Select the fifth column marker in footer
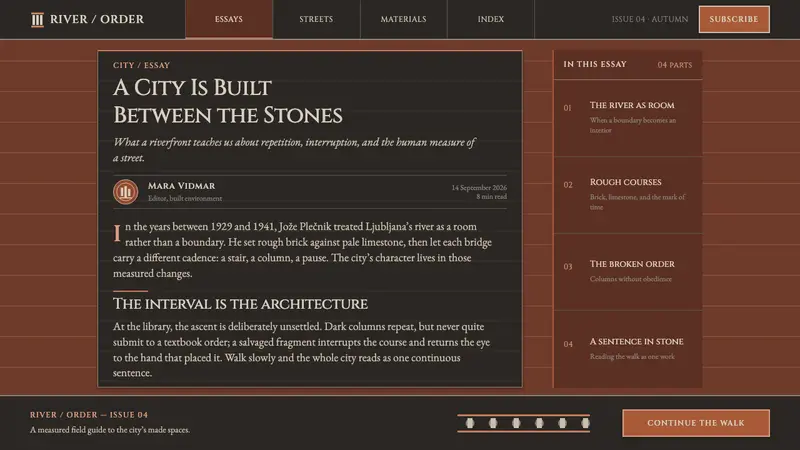800x450 pixels. pyautogui.click(x=562, y=423)
